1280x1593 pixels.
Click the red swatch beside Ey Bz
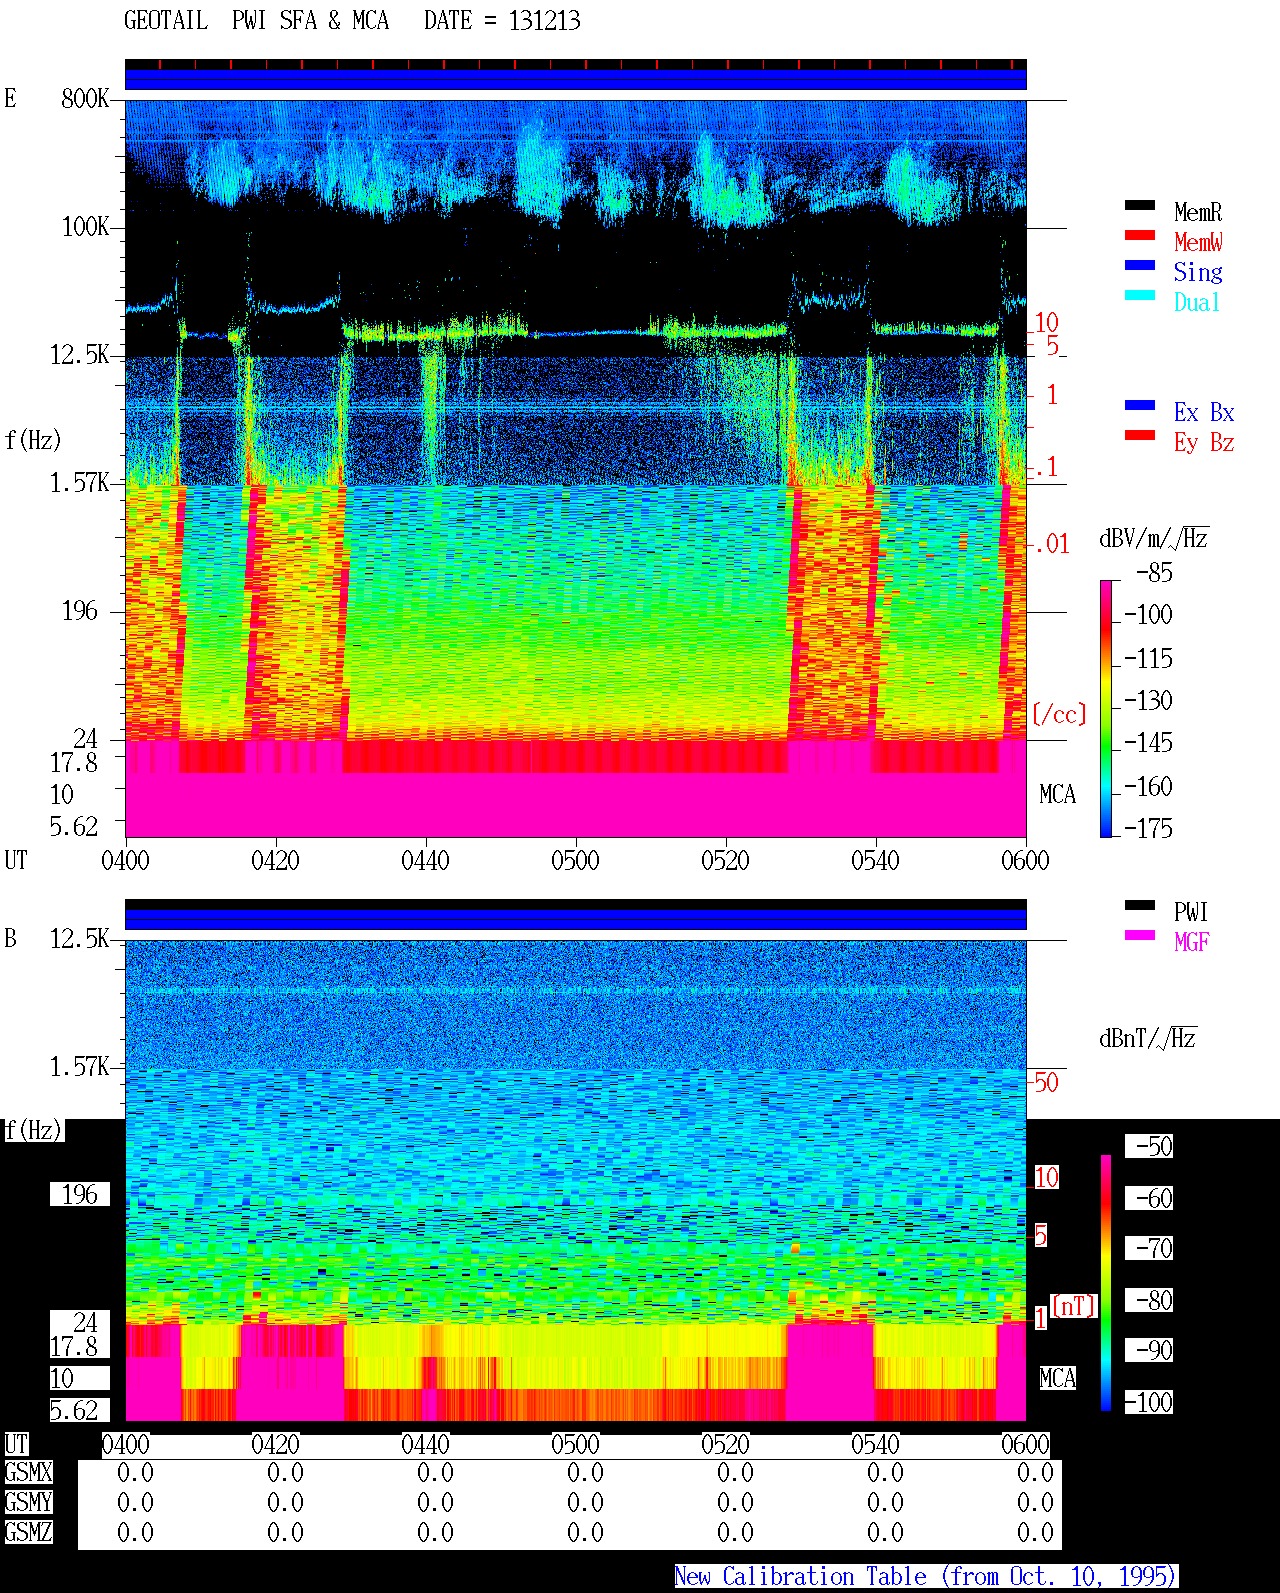pos(1140,435)
